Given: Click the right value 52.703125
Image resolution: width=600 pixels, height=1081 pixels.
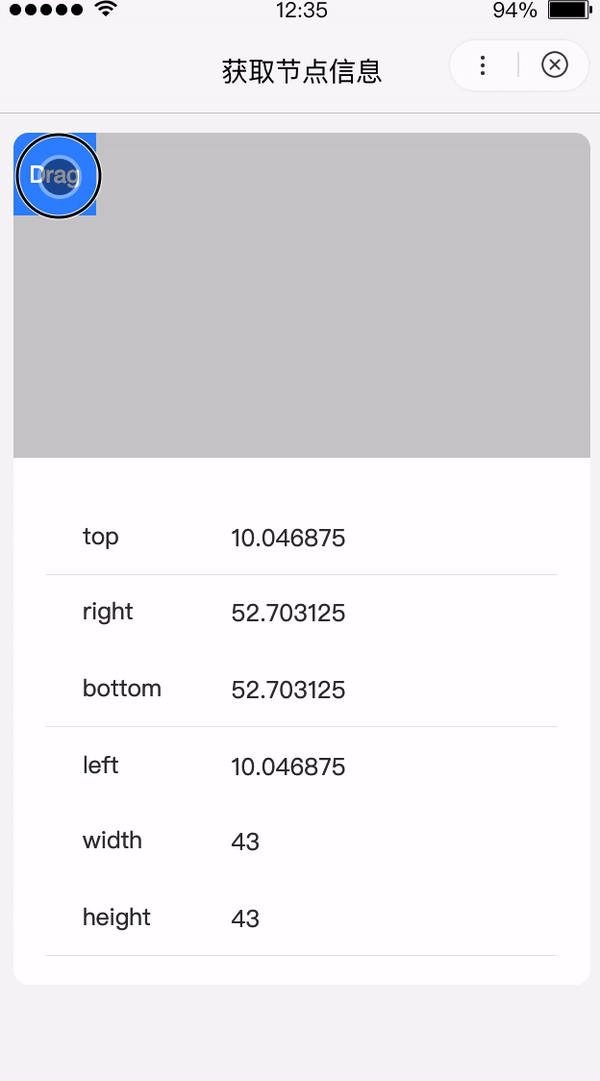Looking at the screenshot, I should click(288, 614).
